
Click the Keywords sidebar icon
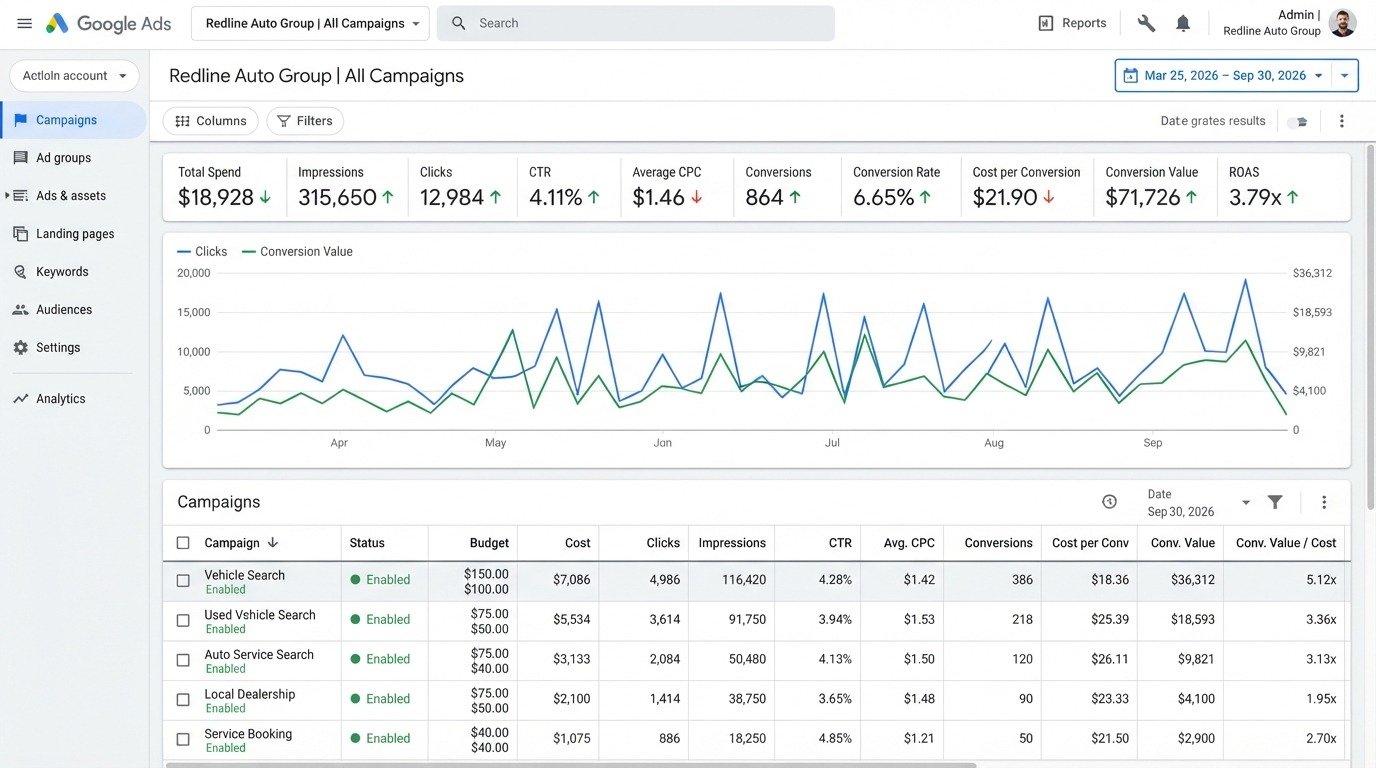point(20,272)
